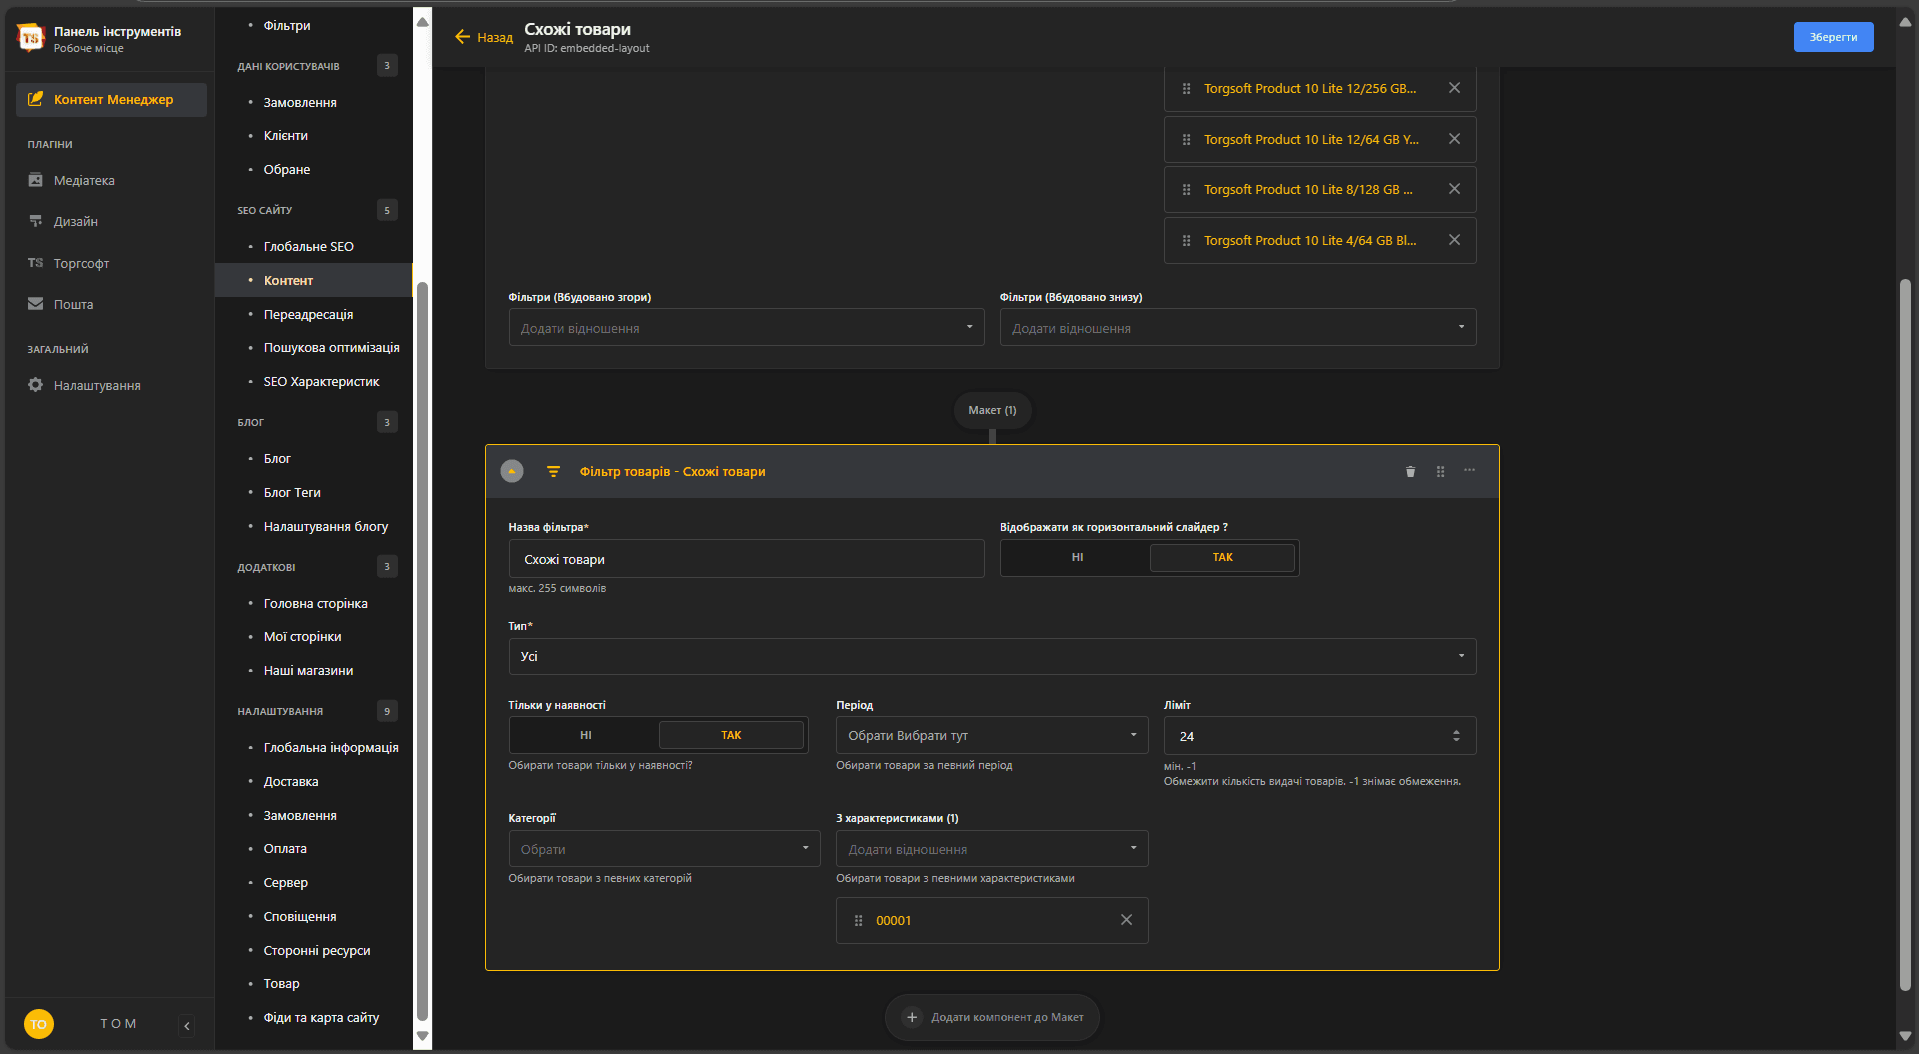Open Переадресація menu item
The image size is (1919, 1054).
point(308,314)
